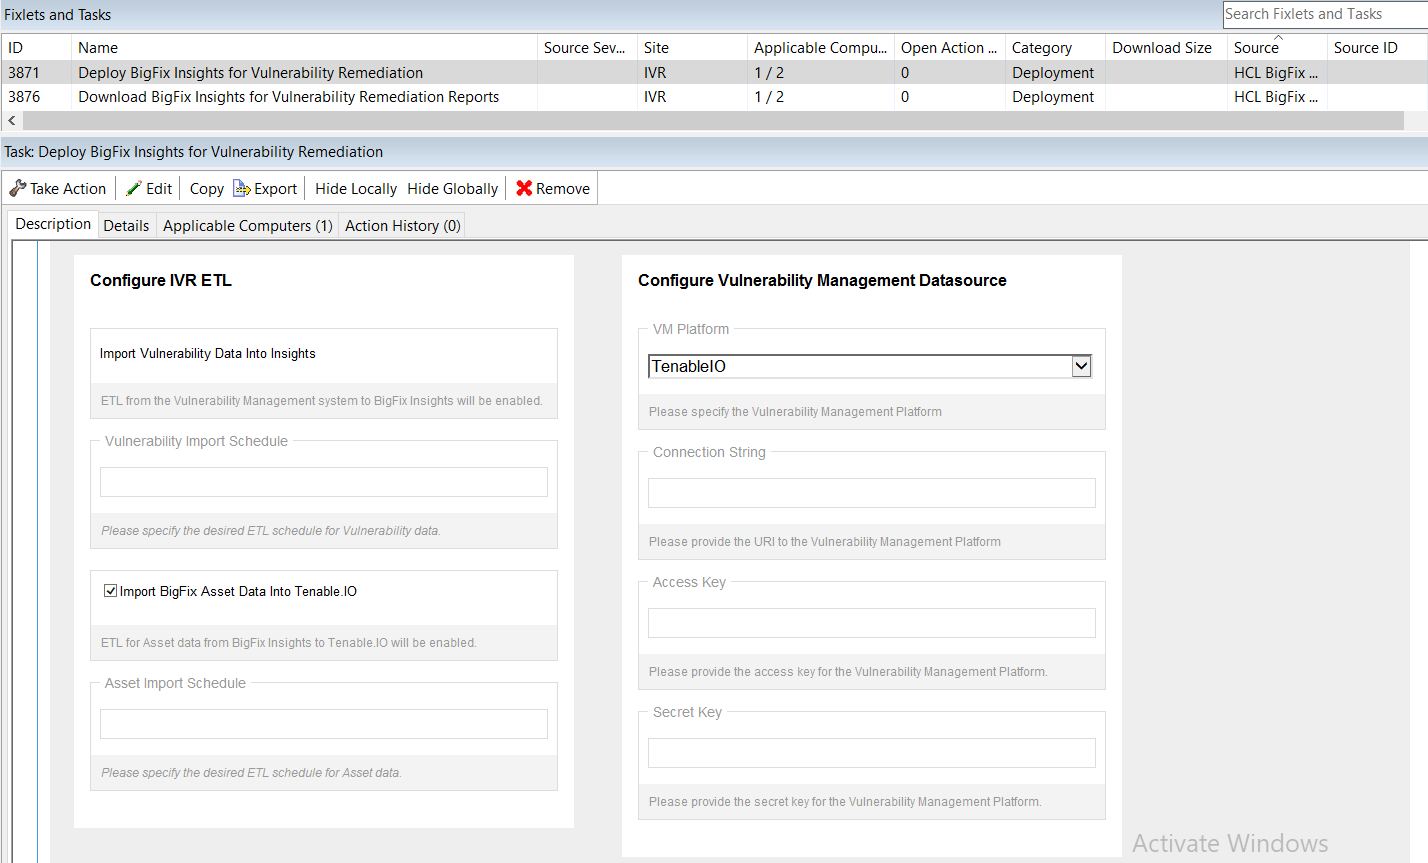The height and width of the screenshot is (863, 1428).
Task: Sort the list by the Name column
Action: [304, 48]
